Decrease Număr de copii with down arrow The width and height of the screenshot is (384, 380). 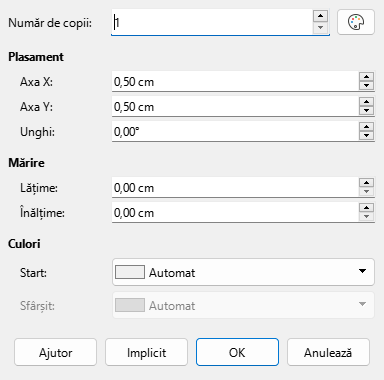point(320,28)
